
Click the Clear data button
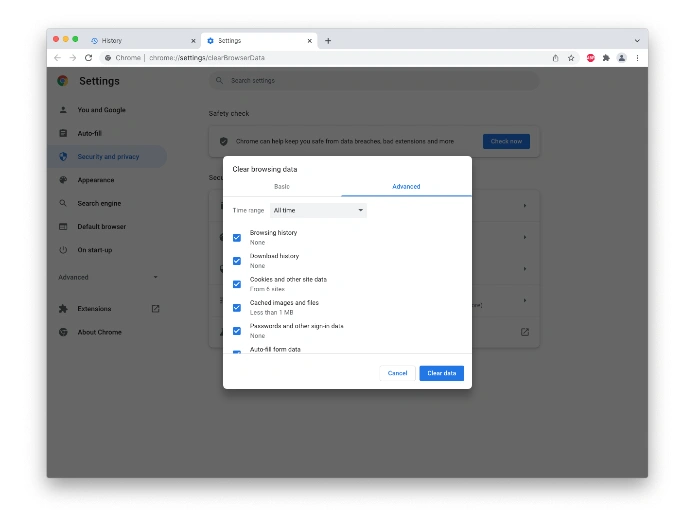pyautogui.click(x=441, y=373)
